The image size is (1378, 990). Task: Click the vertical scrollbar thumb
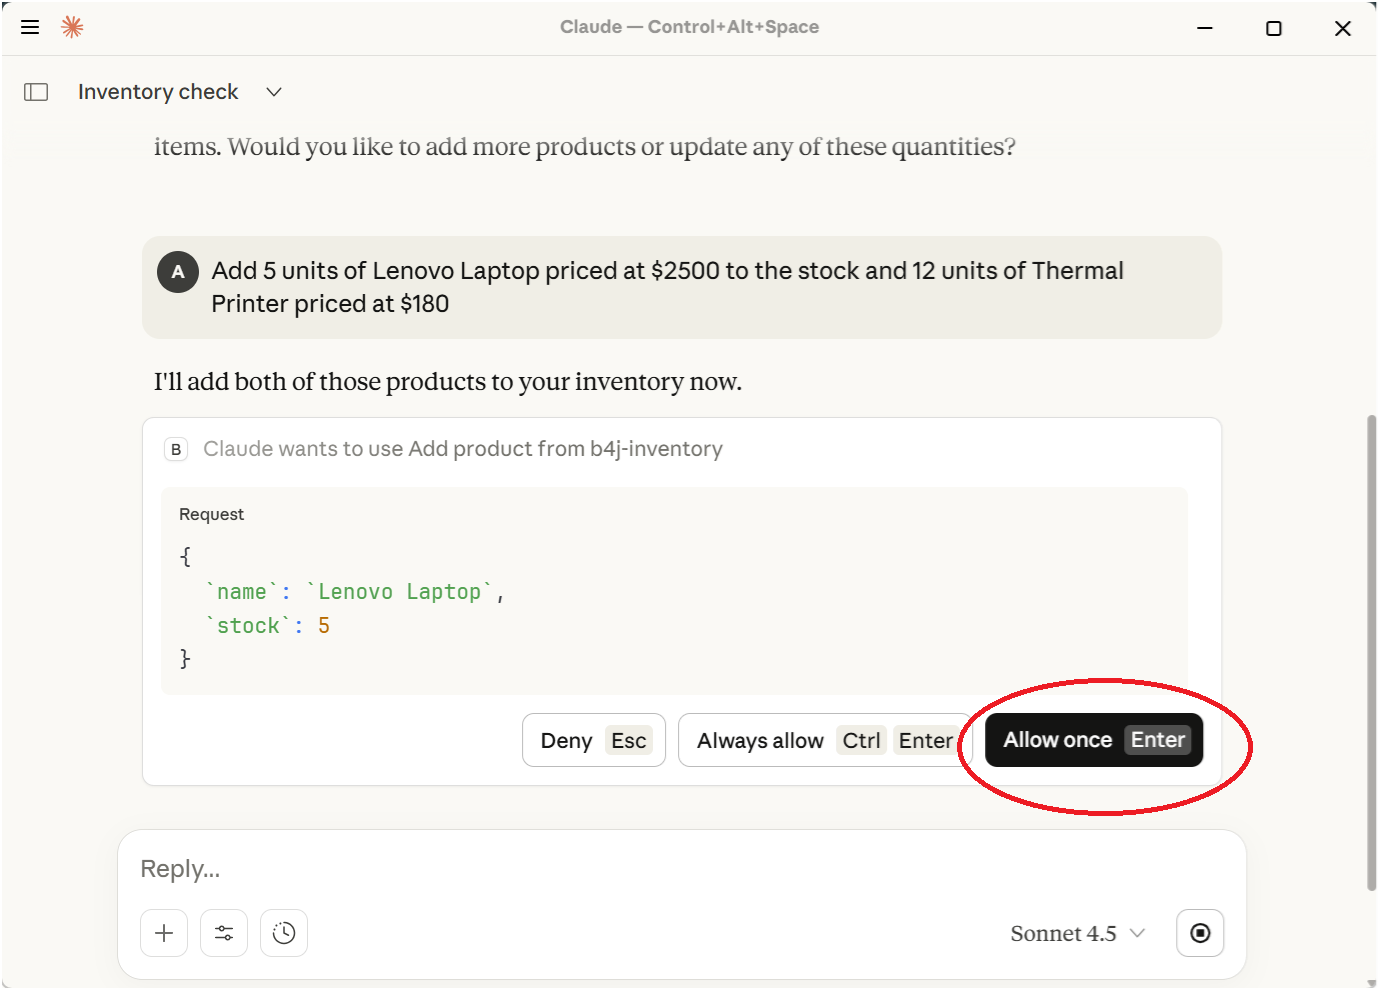pos(1371,650)
